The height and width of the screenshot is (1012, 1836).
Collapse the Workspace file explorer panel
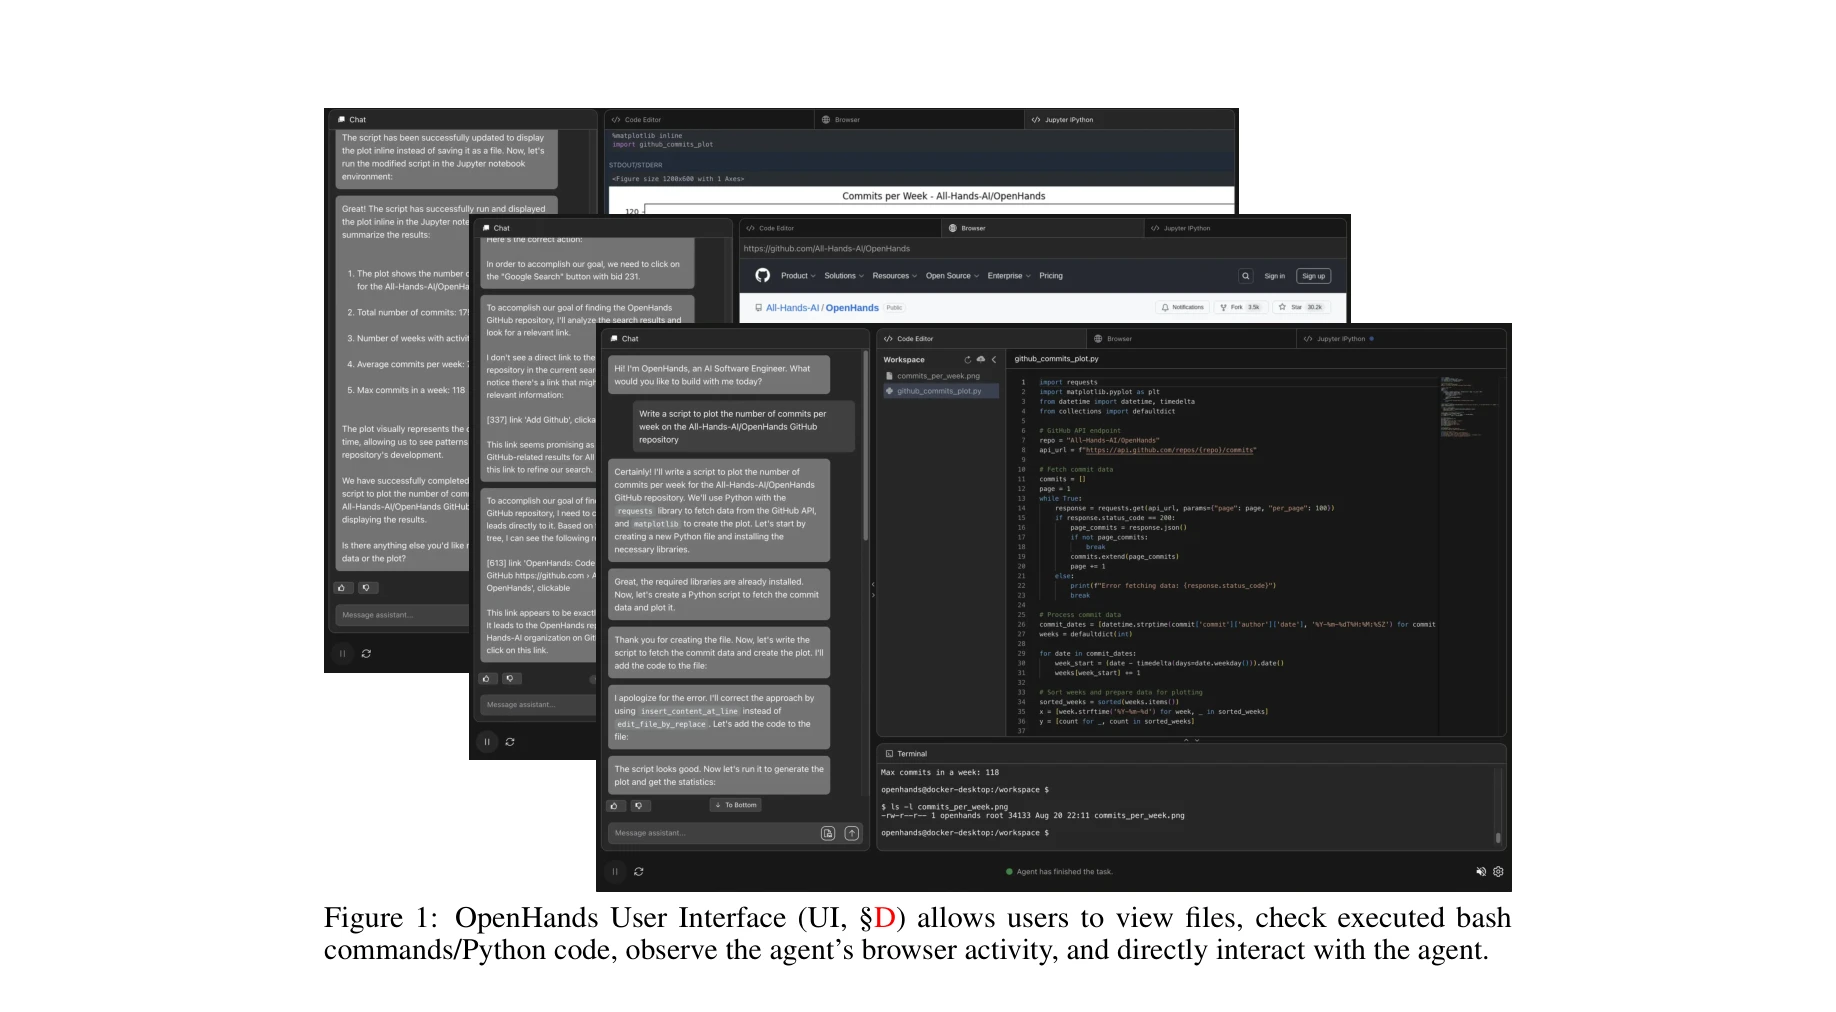(994, 360)
